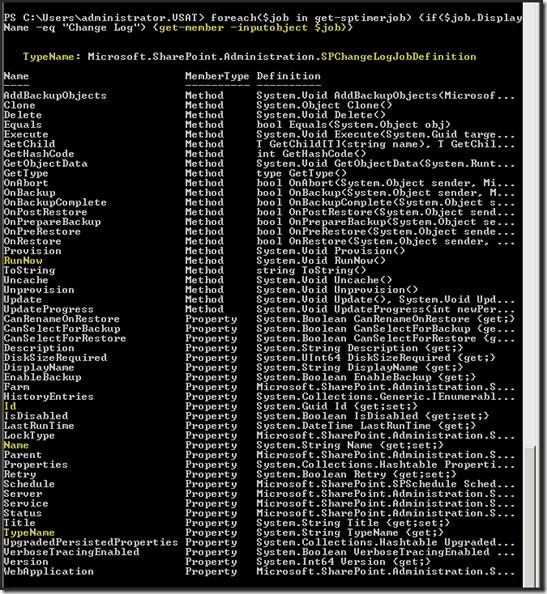Click the VerboseTracingEnabled property name
547x594 pixels.
point(71,552)
